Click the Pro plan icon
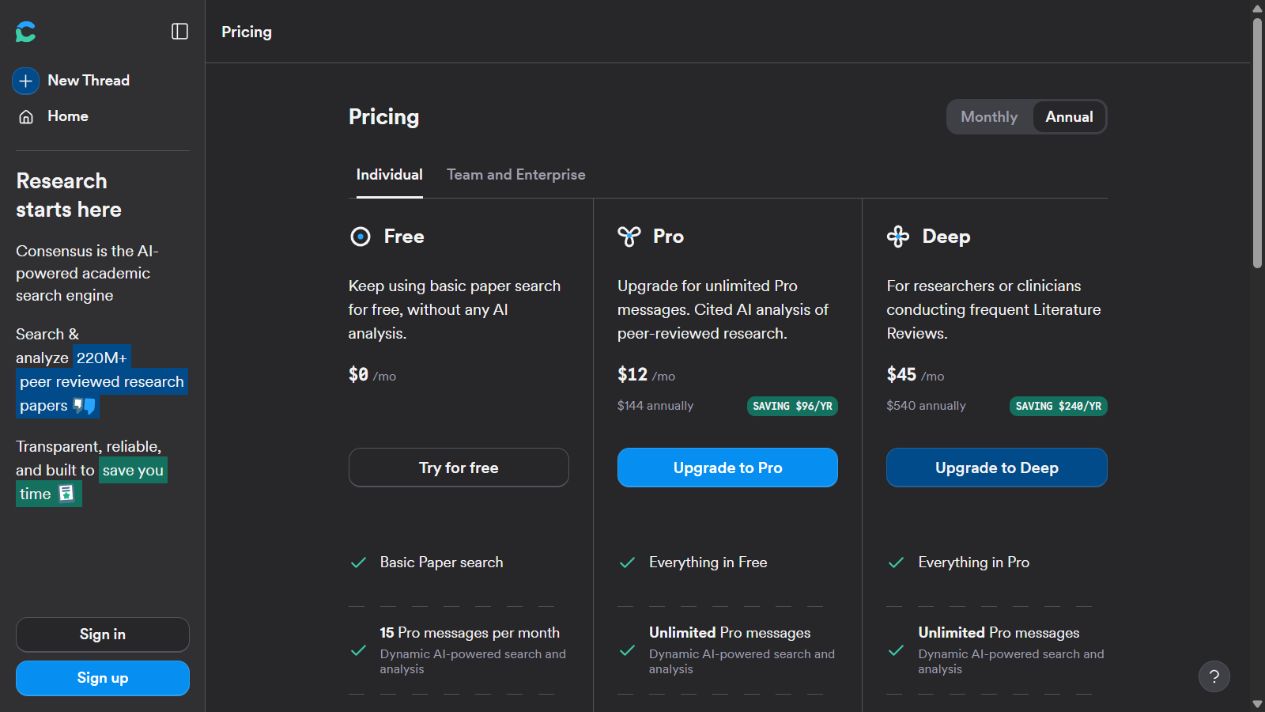The image size is (1265, 712). [x=629, y=237]
